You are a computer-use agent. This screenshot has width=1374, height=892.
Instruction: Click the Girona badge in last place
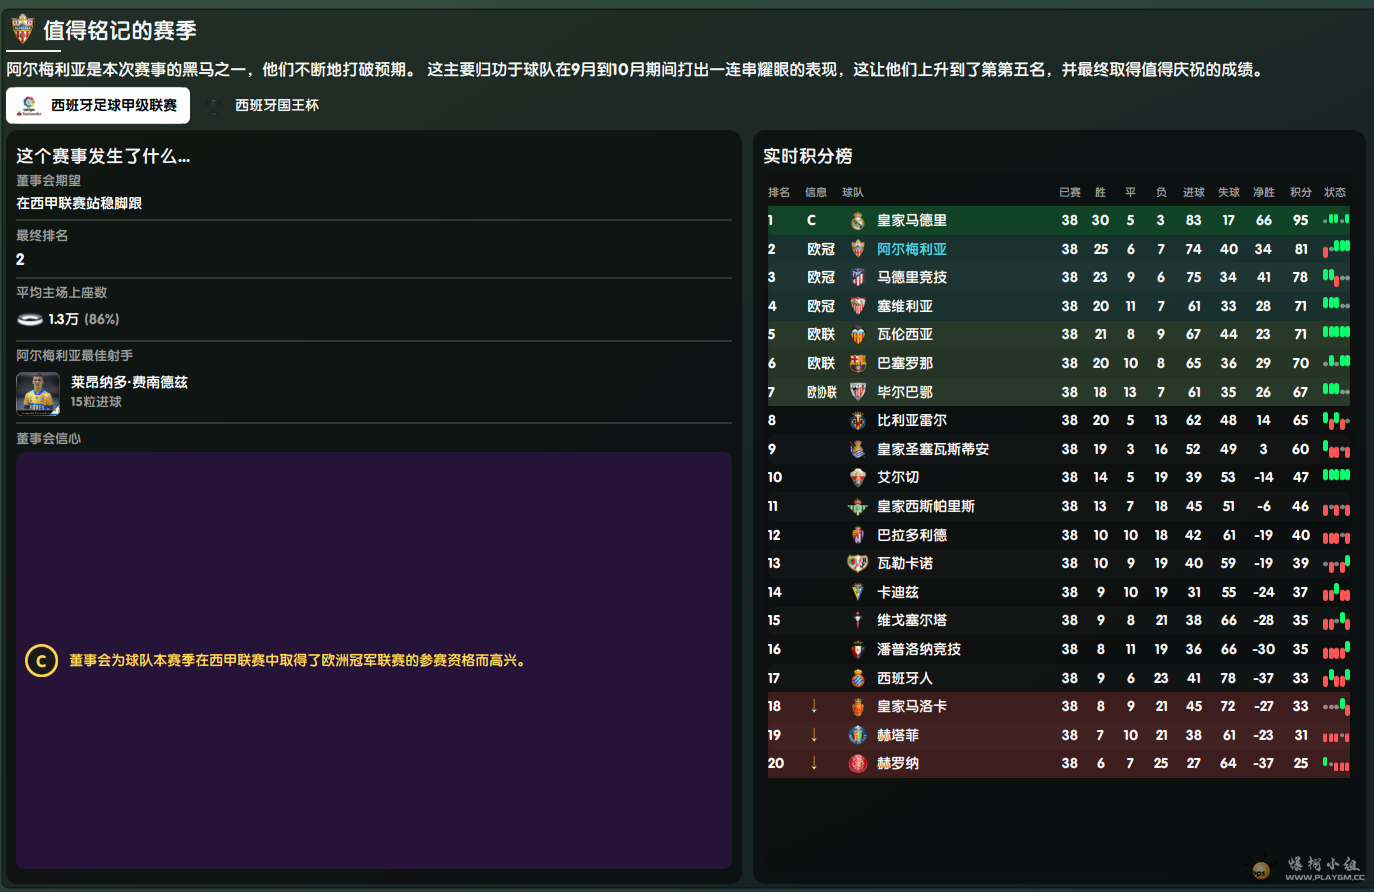coord(857,764)
